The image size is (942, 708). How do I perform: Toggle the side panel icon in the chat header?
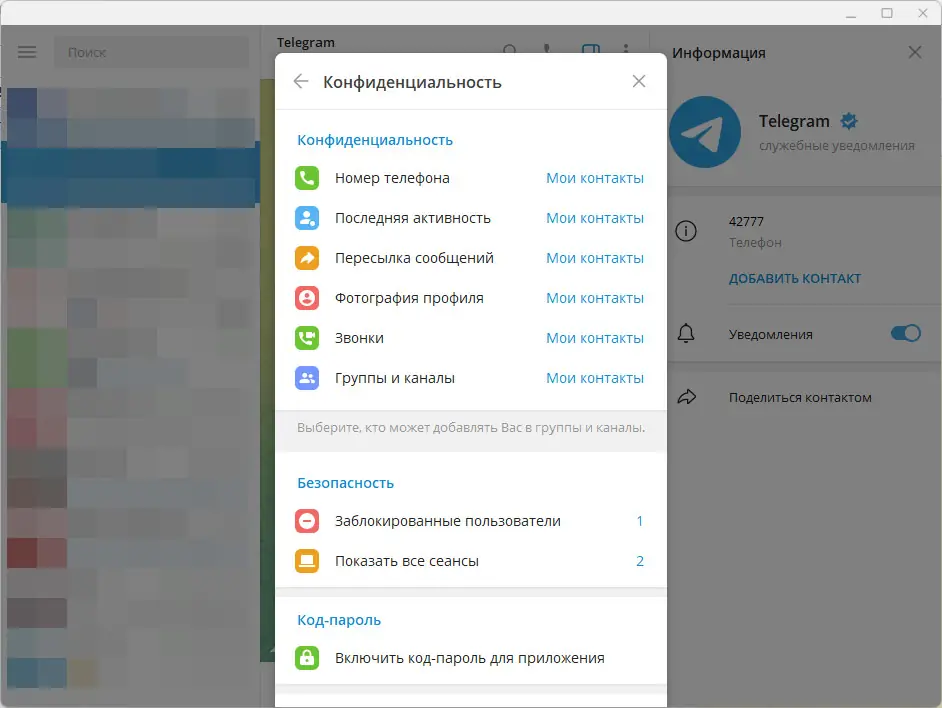591,48
